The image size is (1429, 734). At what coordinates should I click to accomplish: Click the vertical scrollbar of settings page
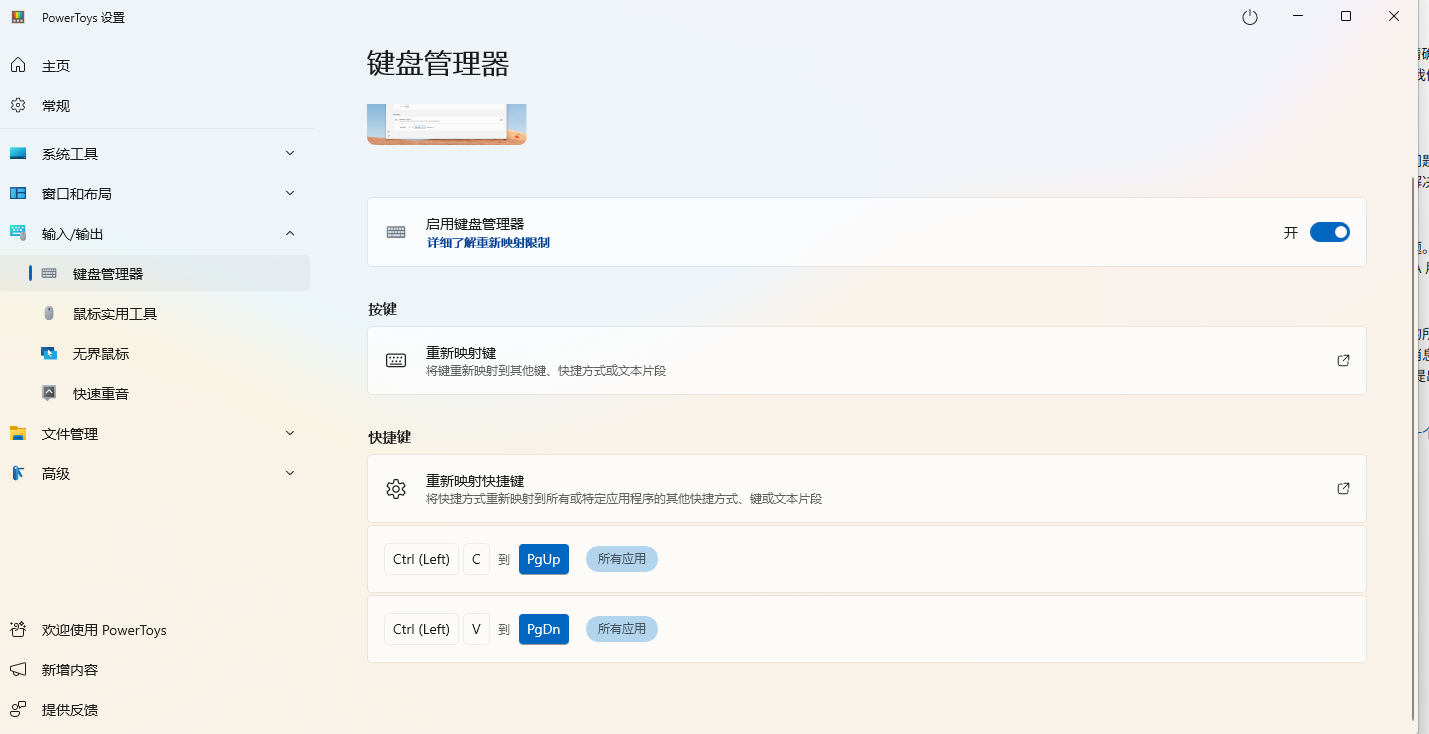coord(1413,448)
